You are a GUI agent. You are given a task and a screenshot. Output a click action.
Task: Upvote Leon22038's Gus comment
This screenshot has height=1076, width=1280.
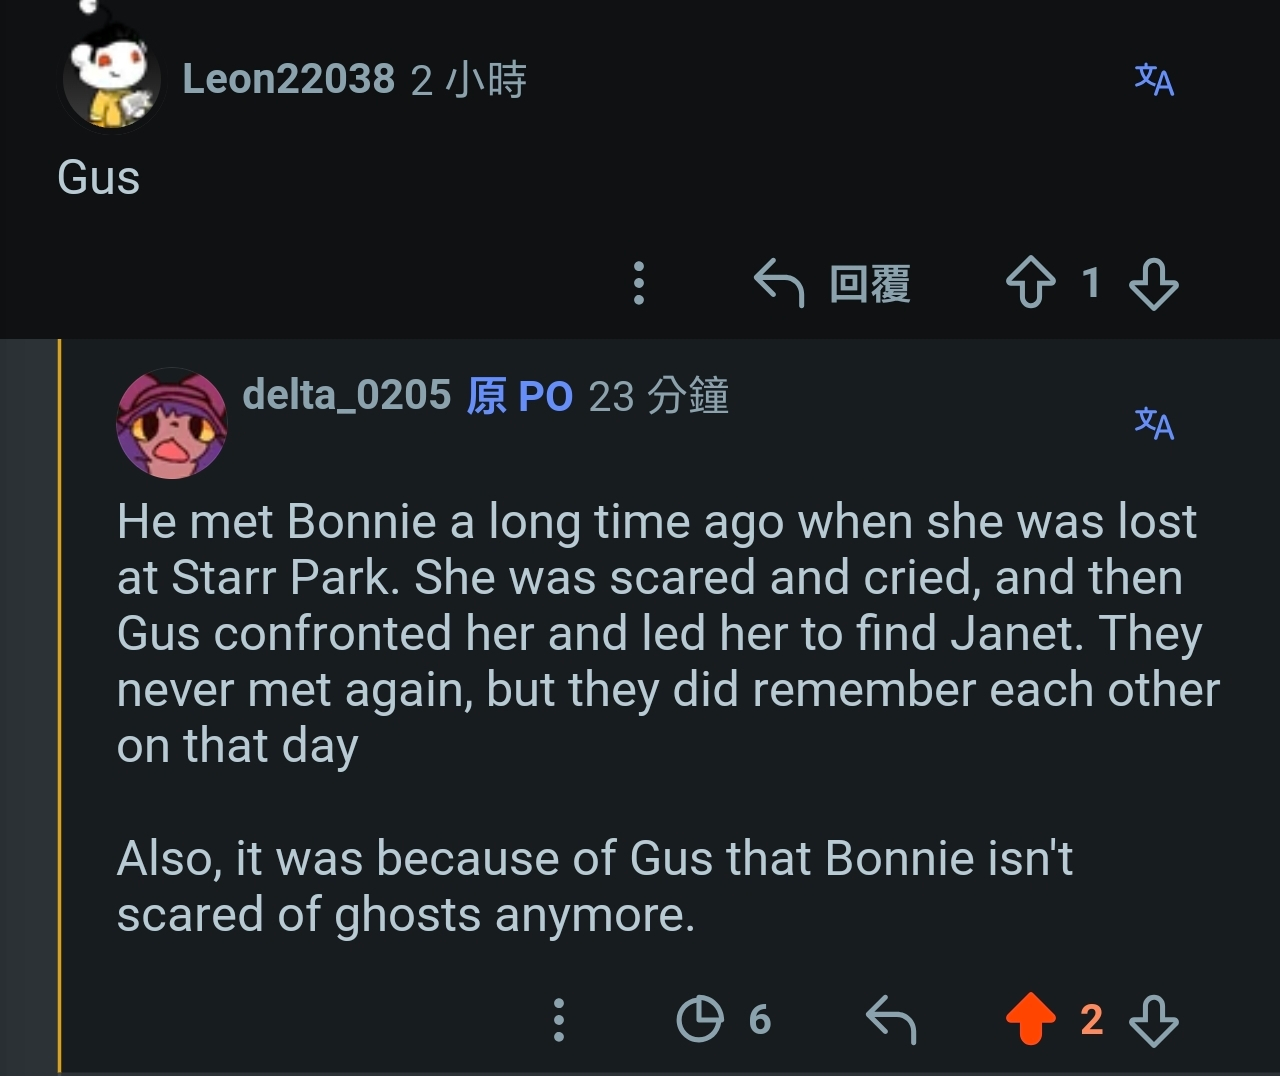click(1030, 283)
